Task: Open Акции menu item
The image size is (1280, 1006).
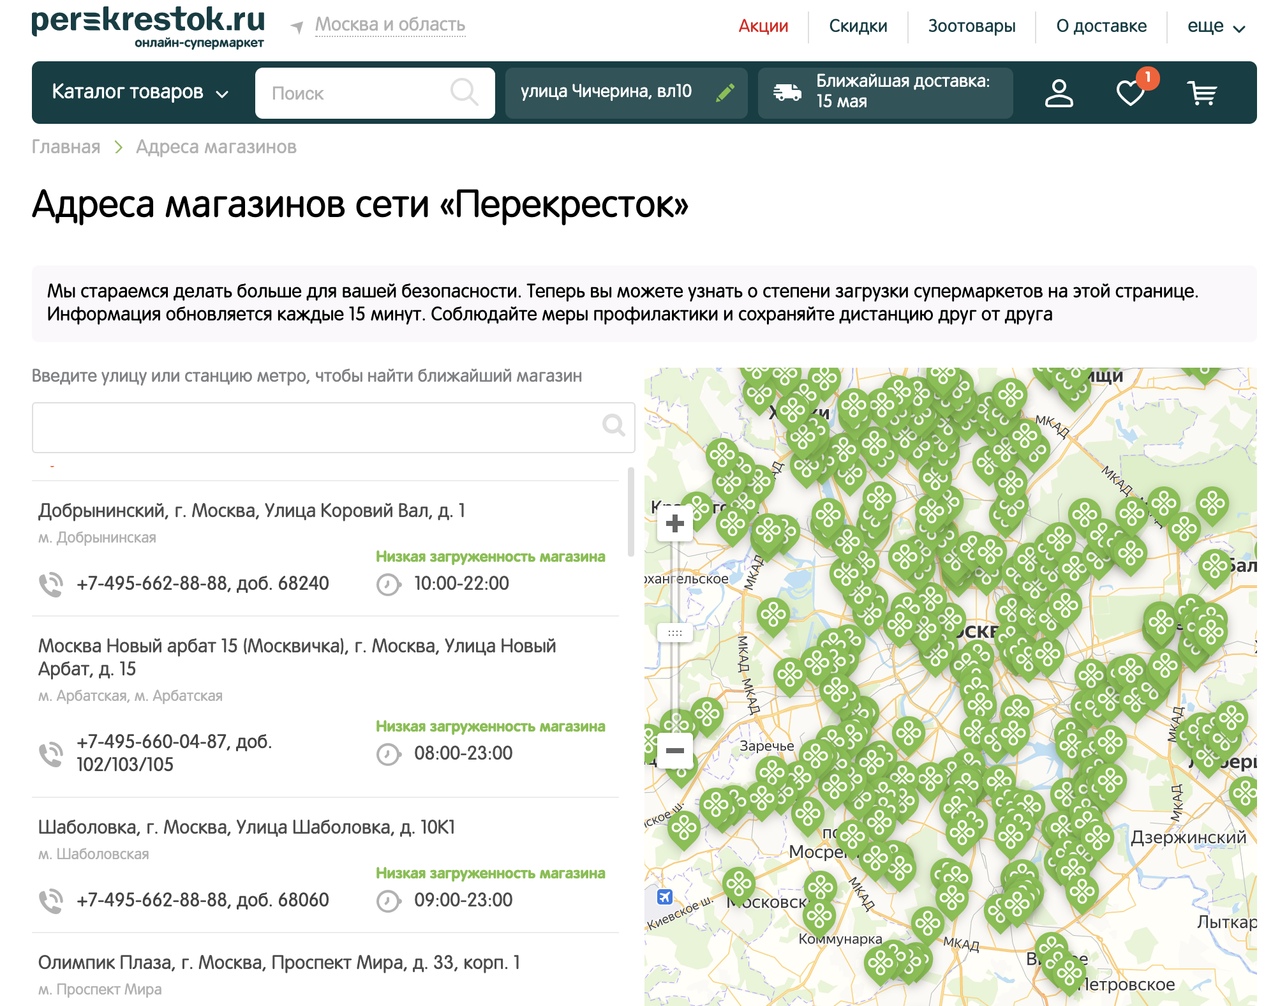Action: point(763,26)
